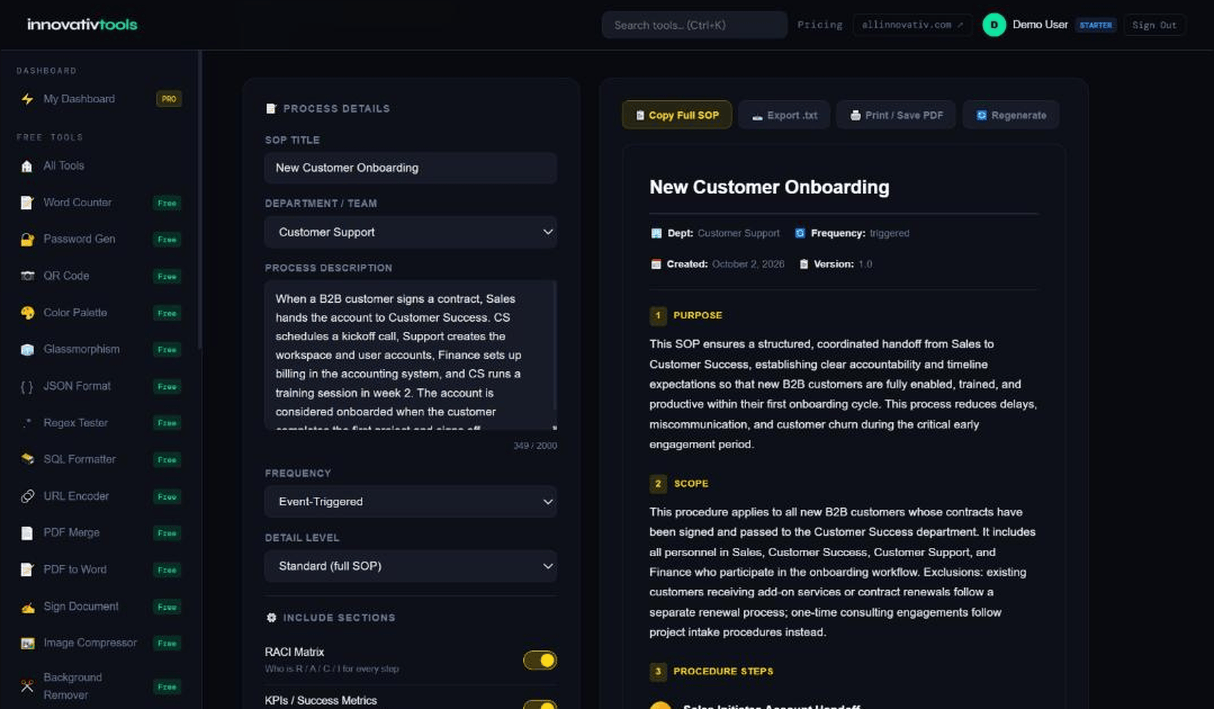This screenshot has height=709, width=1214.
Task: Edit the SOP Title input
Action: click(x=411, y=168)
